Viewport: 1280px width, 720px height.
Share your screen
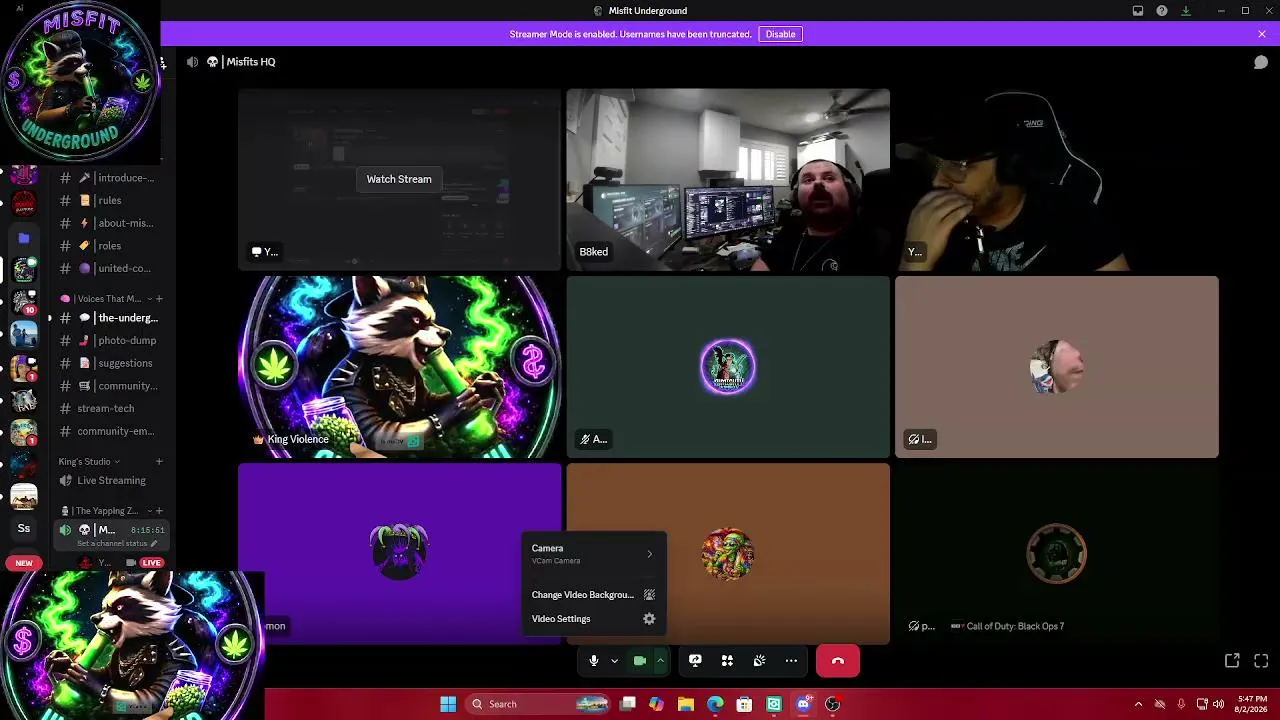coord(695,661)
